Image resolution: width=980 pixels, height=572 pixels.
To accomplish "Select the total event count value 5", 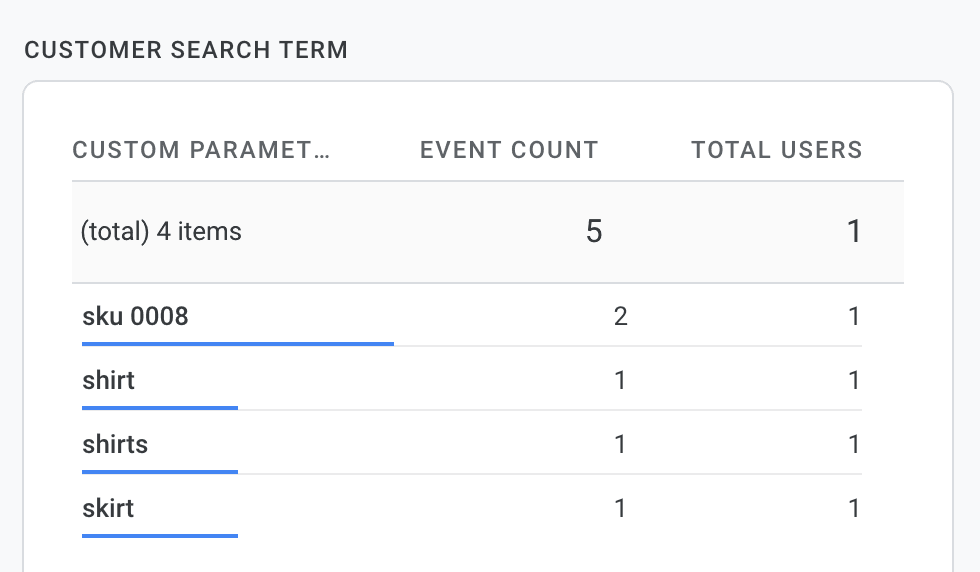I will pos(593,232).
